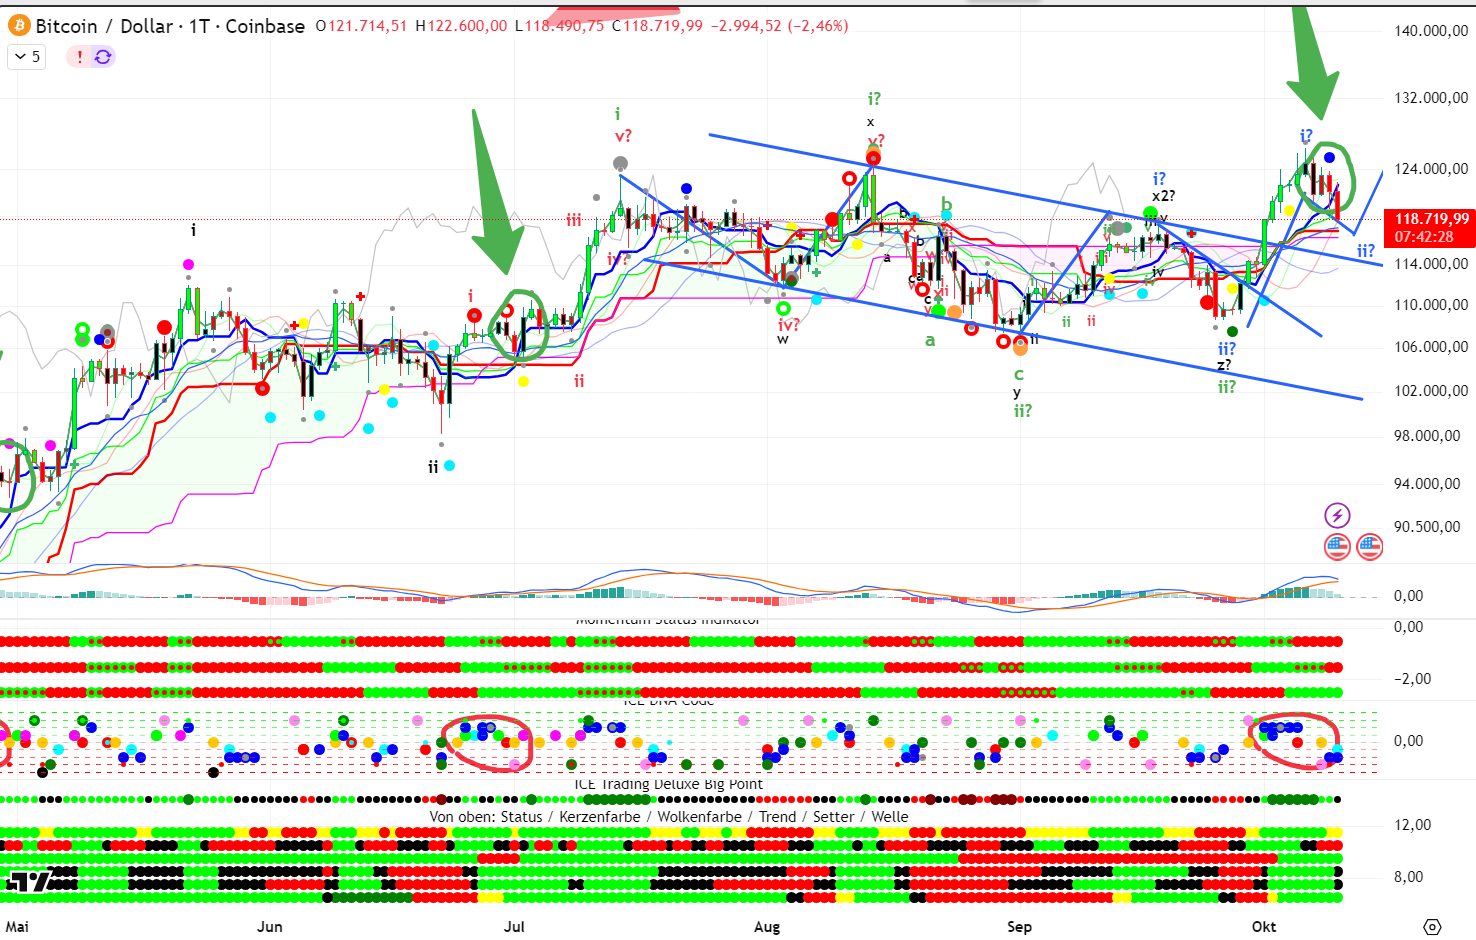Open the purple lightning bolt event marker
This screenshot has width=1476, height=940.
1337,515
